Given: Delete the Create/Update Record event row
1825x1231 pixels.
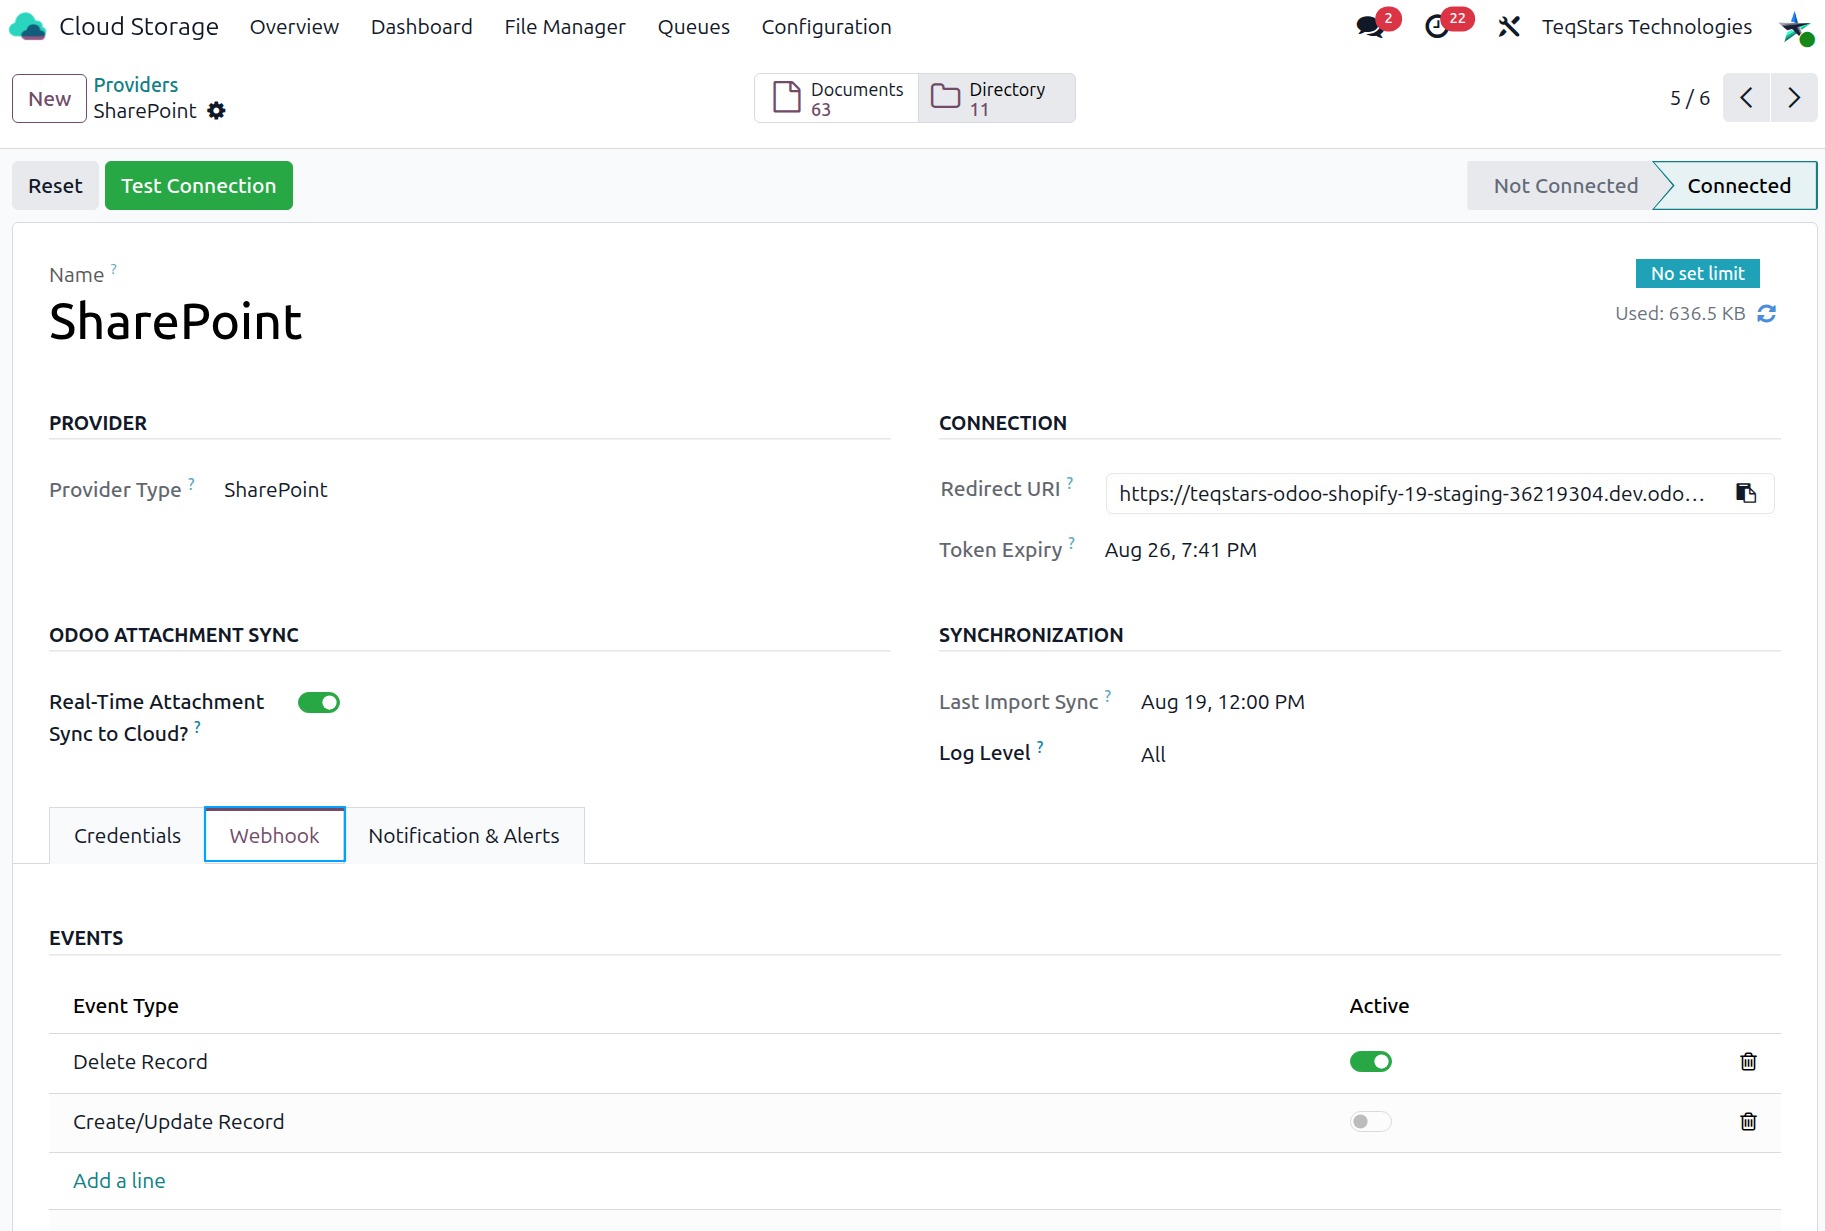Looking at the screenshot, I should point(1748,1122).
